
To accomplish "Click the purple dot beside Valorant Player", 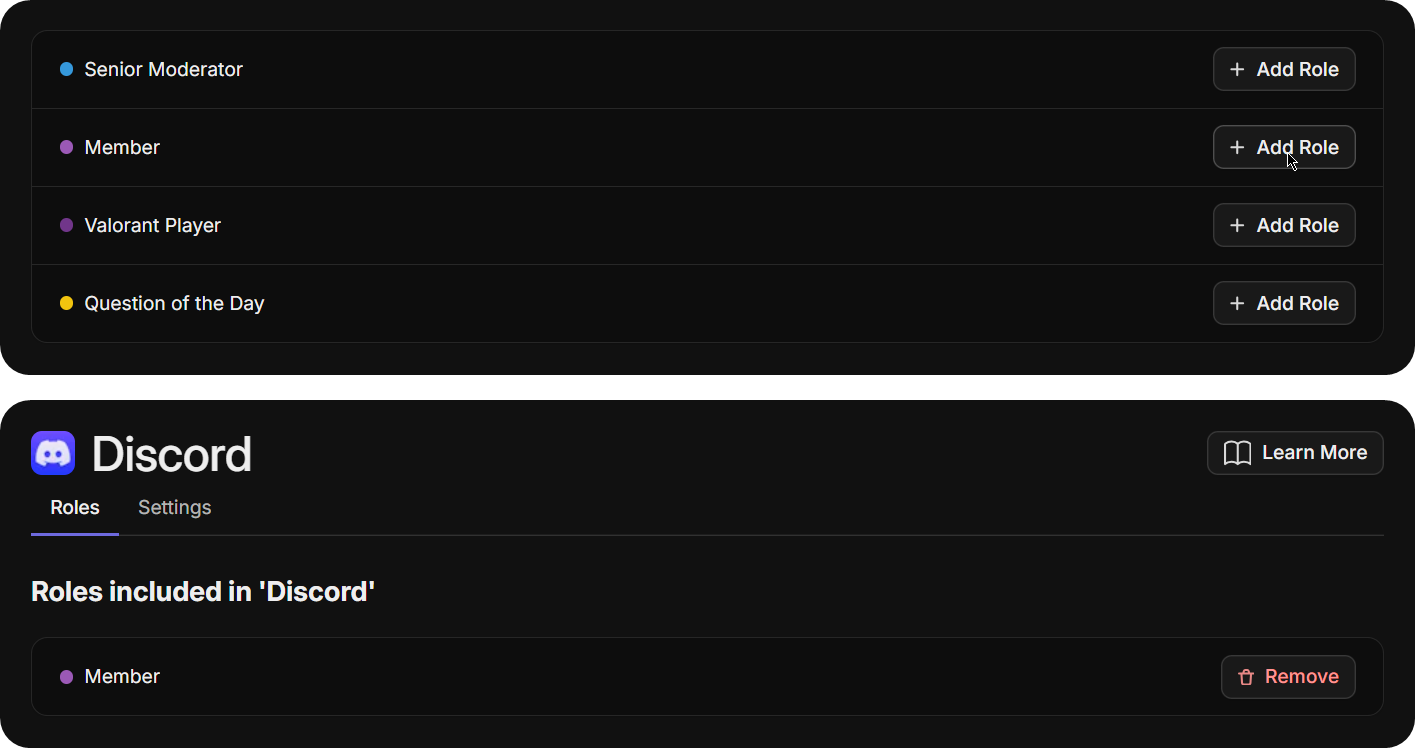I will coord(66,225).
